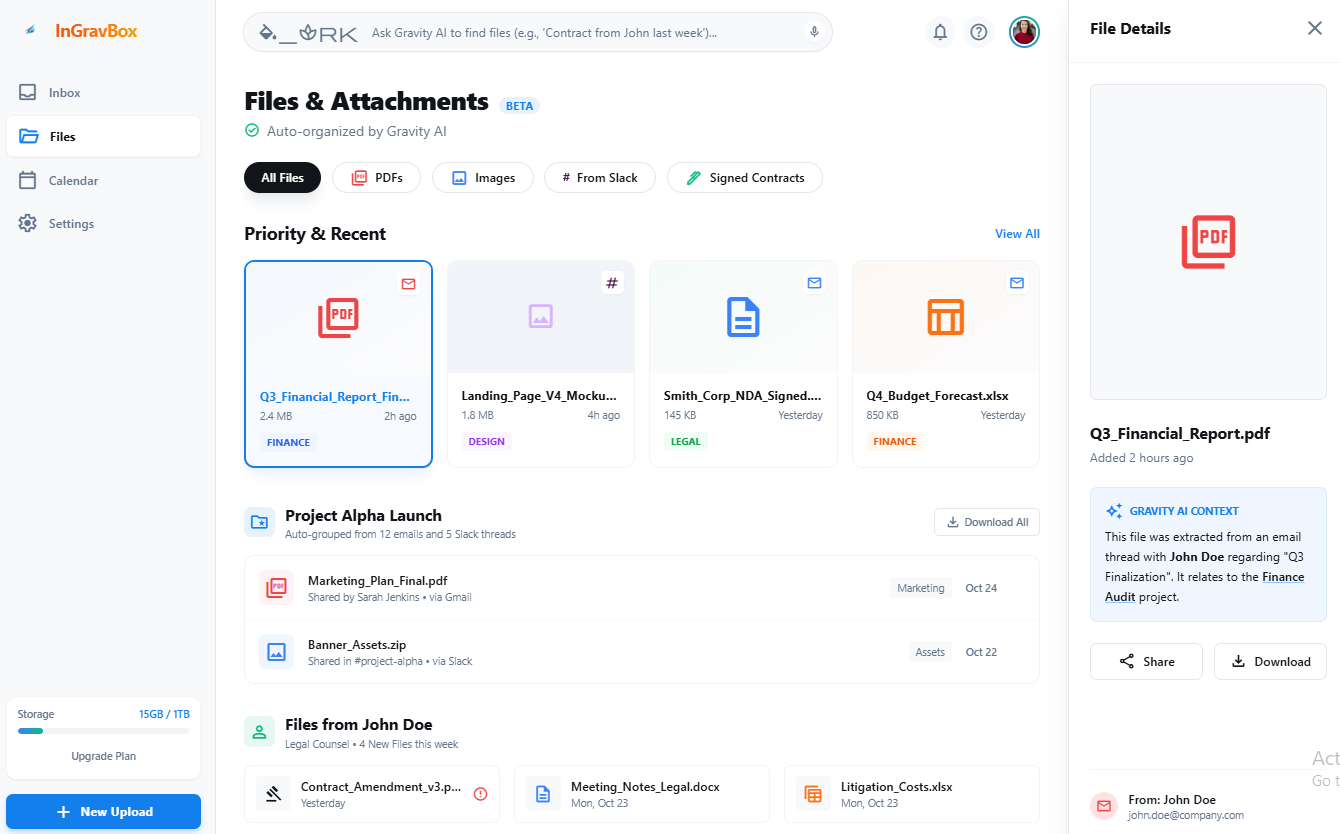Click alert icon on Contract_Amendment card

(480, 794)
